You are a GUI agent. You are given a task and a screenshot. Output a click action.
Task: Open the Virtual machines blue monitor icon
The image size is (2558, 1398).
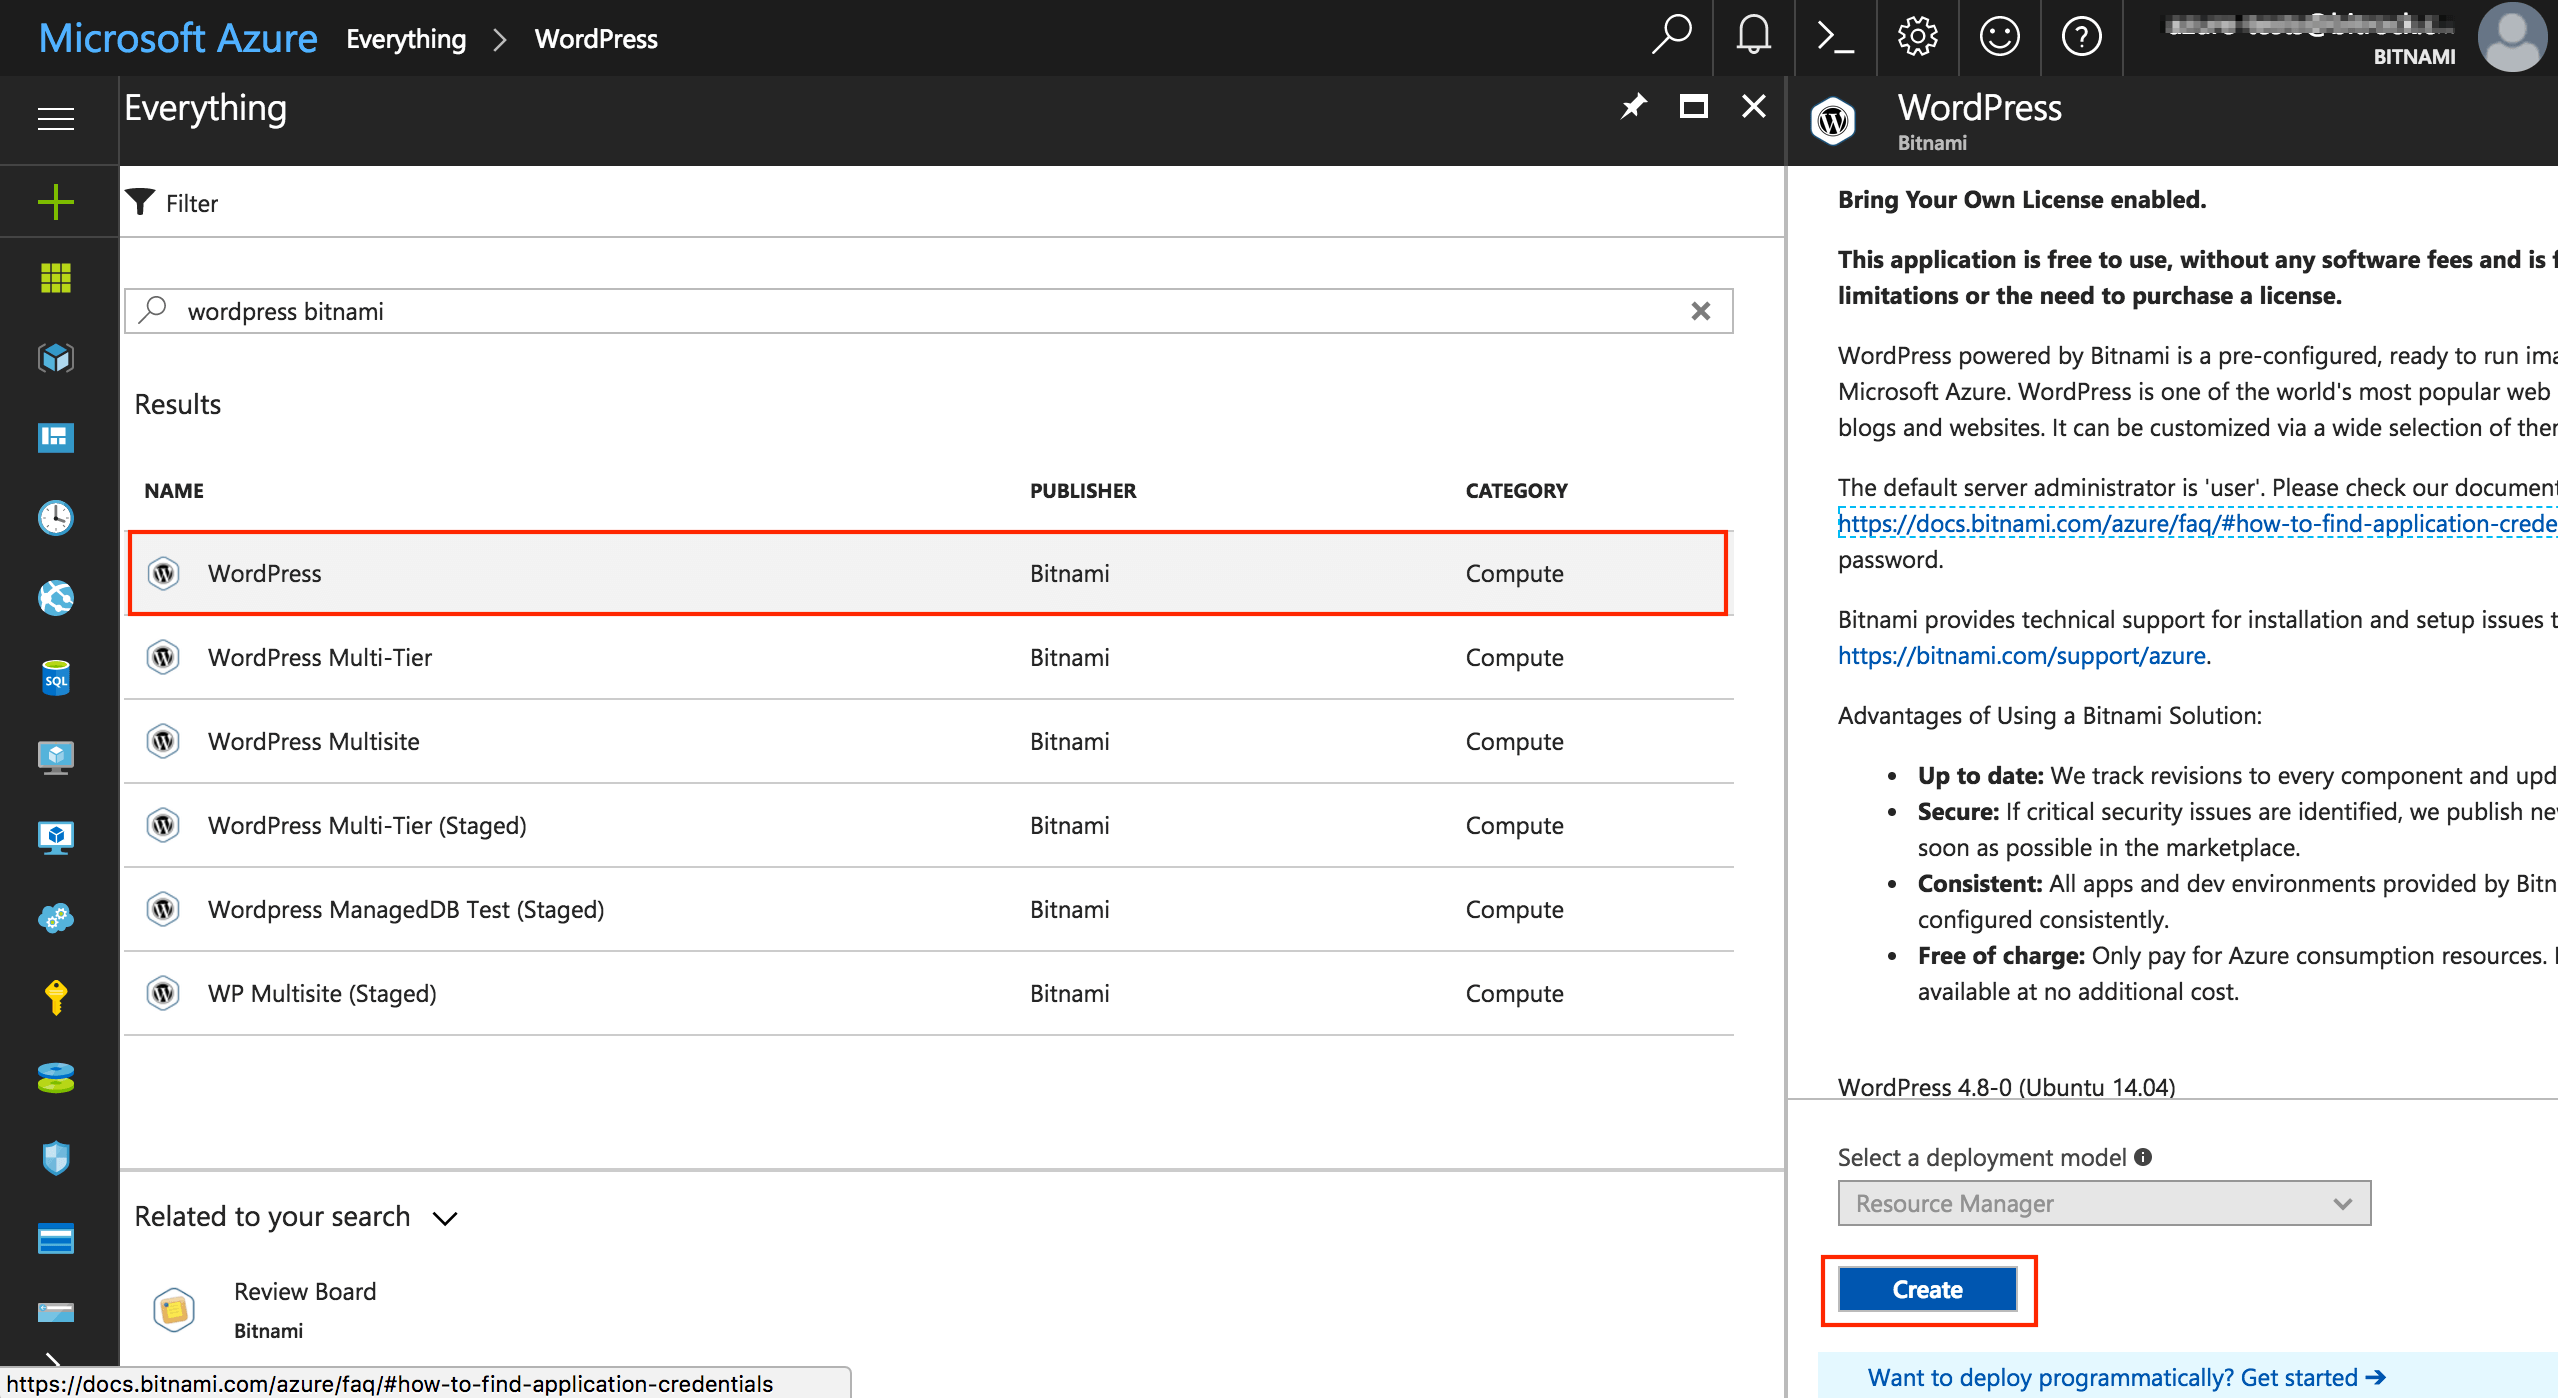[x=56, y=838]
